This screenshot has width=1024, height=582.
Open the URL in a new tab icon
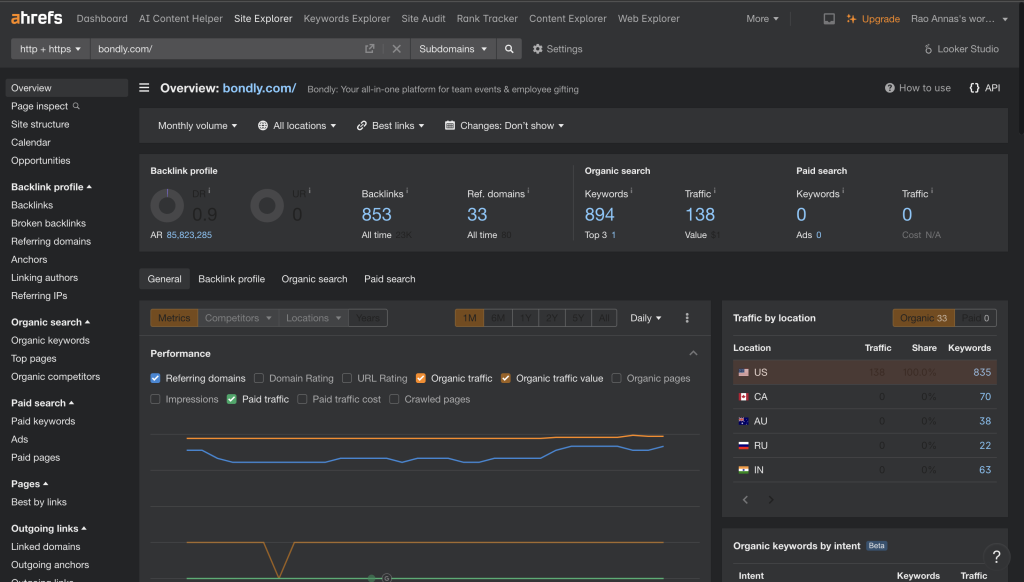(370, 49)
